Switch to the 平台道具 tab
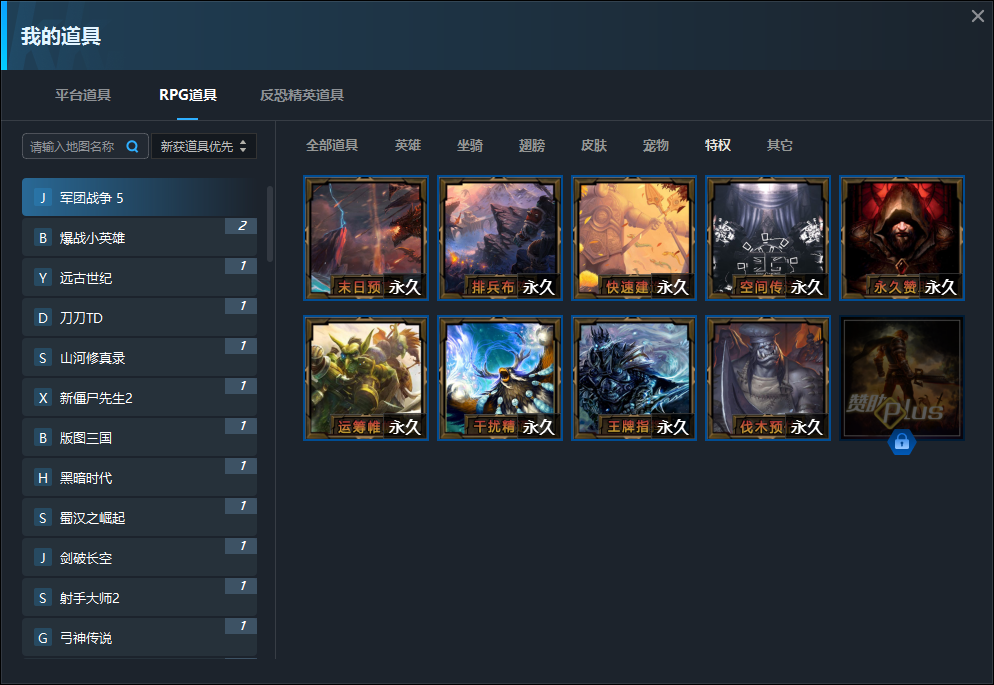 83,95
